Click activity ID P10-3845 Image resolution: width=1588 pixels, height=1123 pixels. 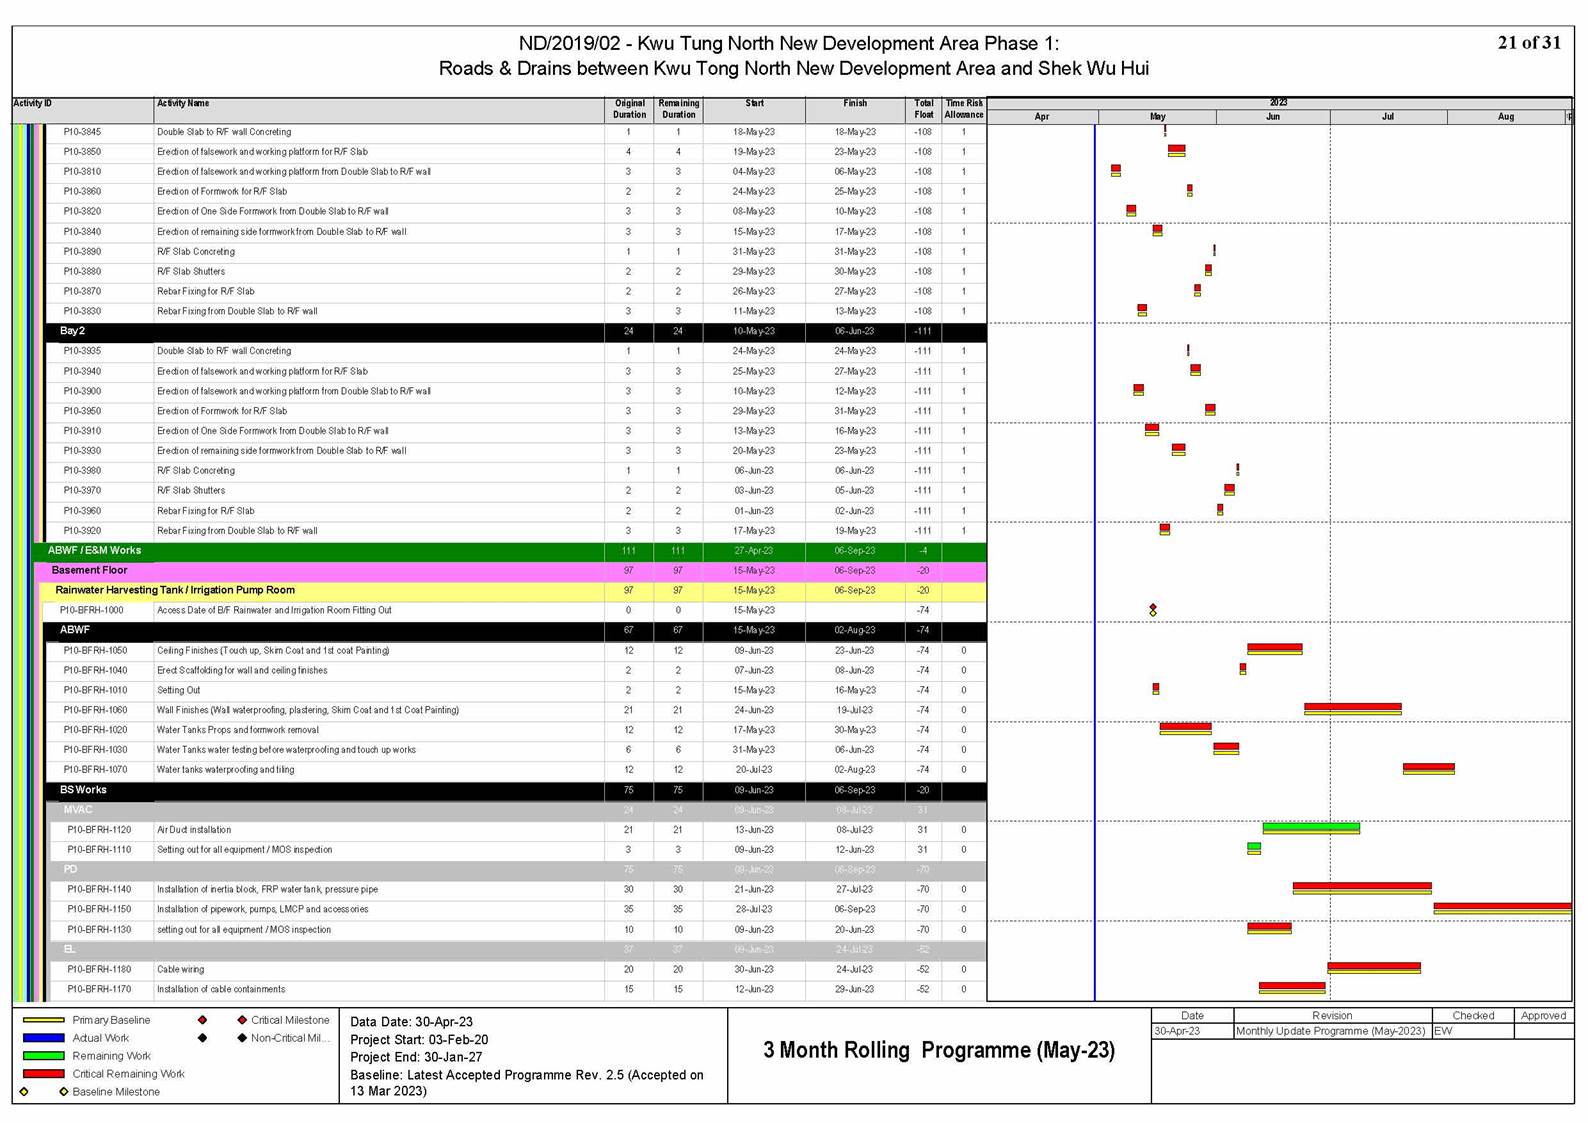click(82, 132)
